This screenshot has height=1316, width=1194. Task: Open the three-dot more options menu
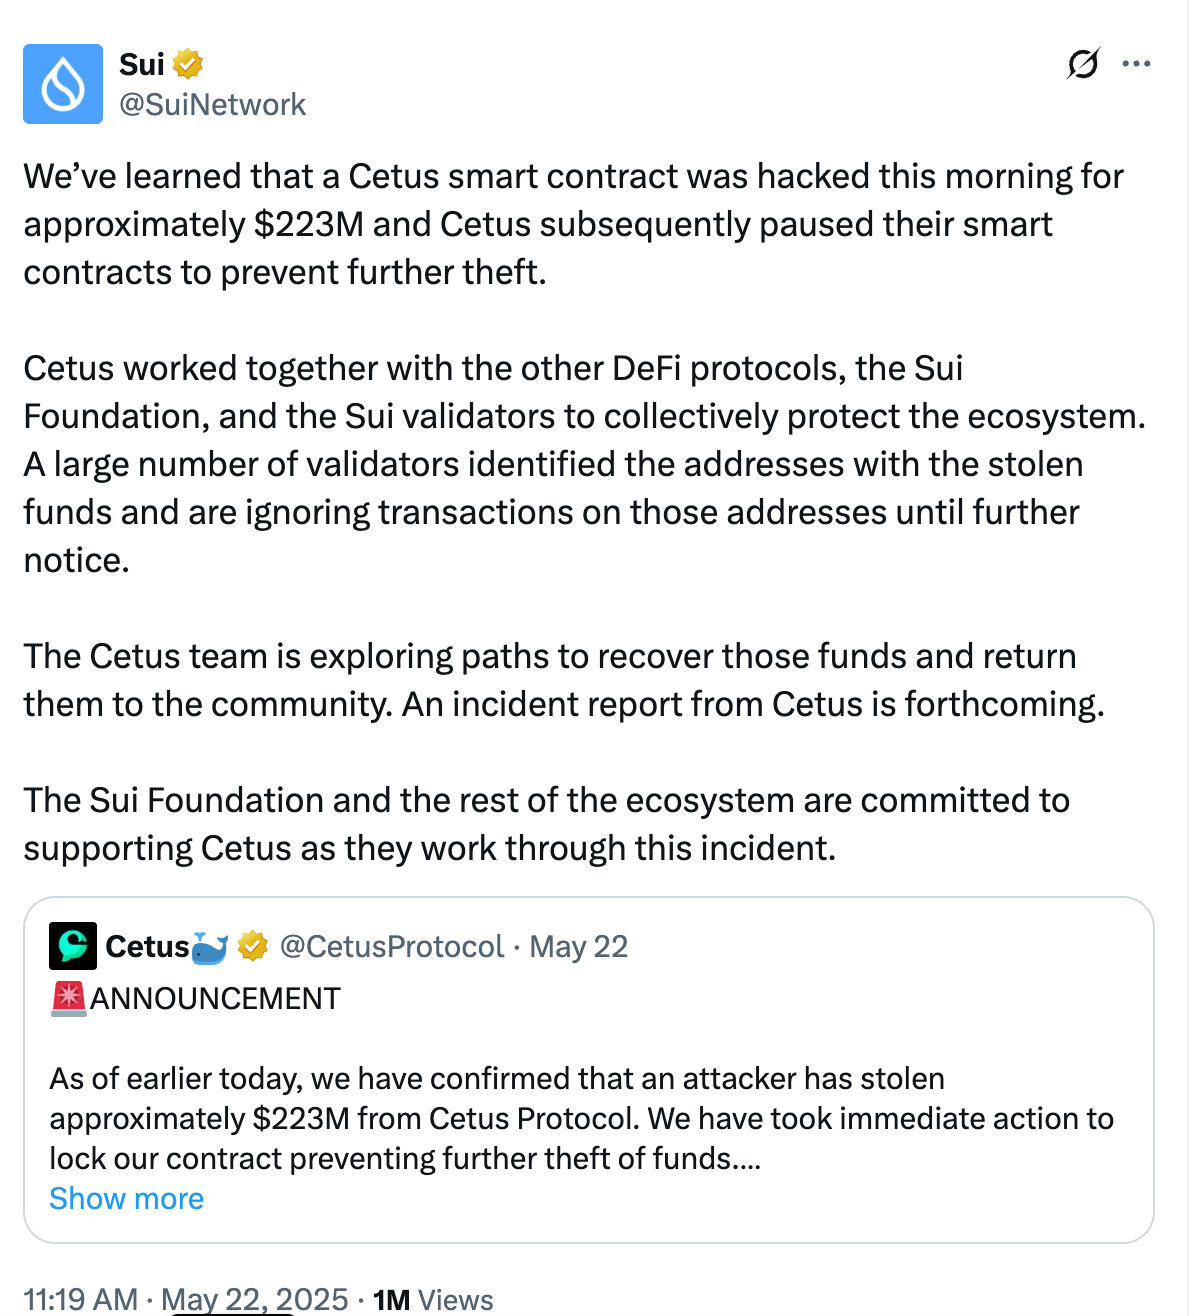[x=1136, y=64]
